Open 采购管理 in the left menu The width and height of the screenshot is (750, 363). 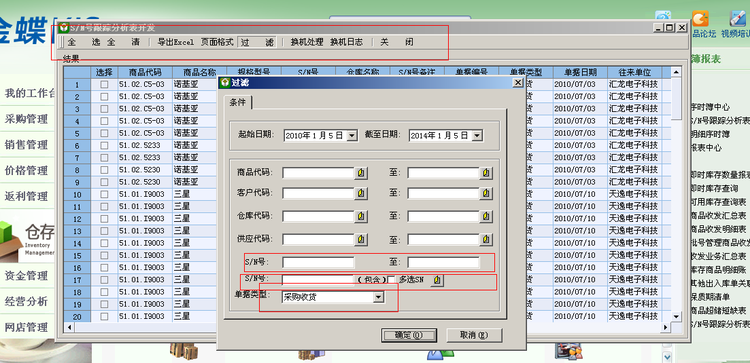click(x=26, y=119)
